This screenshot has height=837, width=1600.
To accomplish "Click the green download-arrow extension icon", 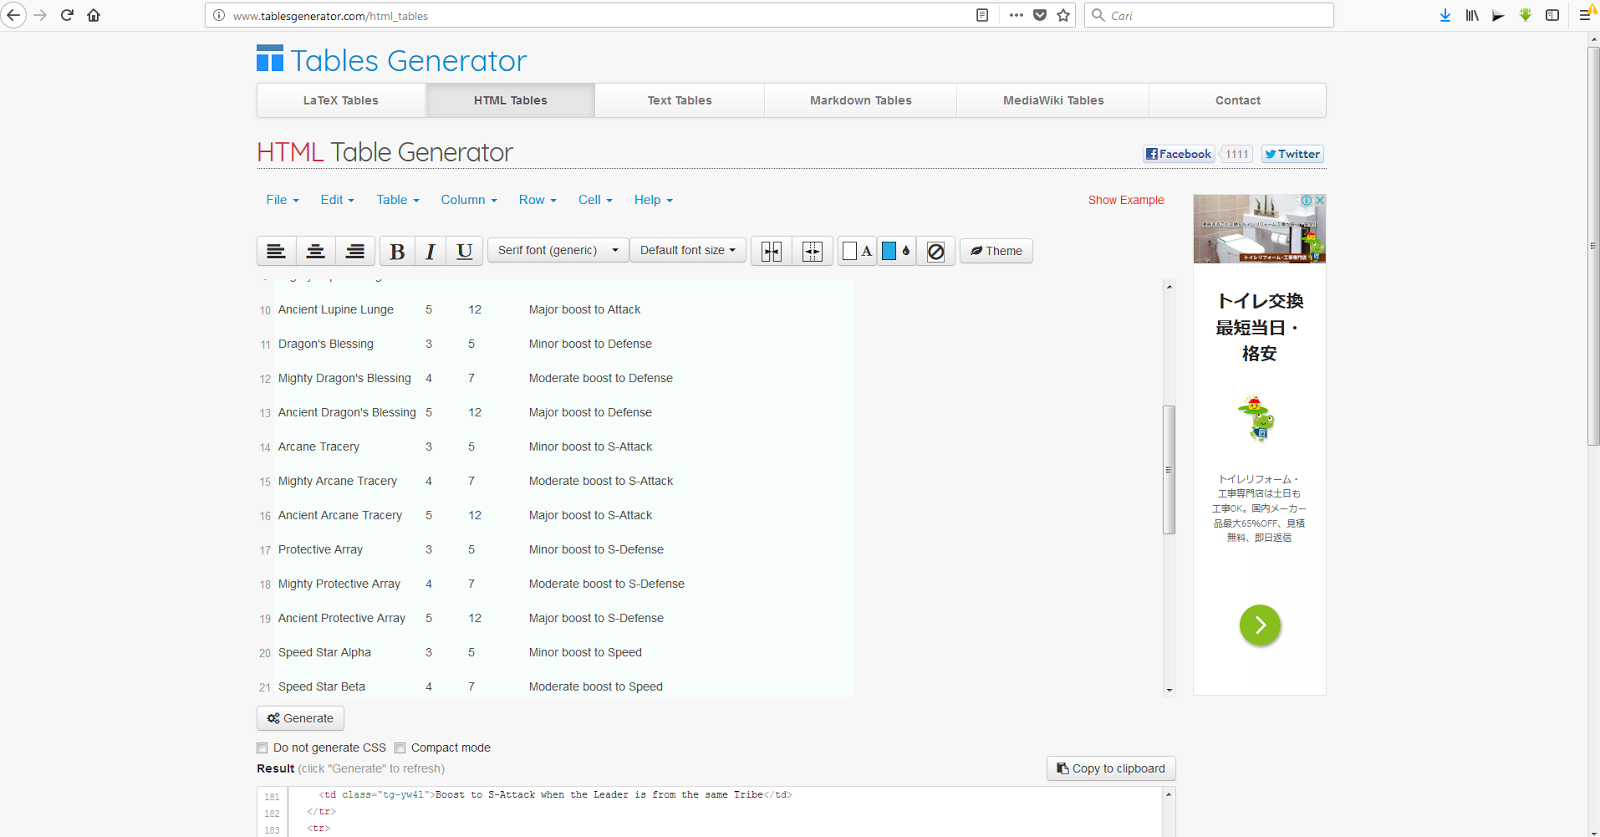I will pyautogui.click(x=1525, y=15).
